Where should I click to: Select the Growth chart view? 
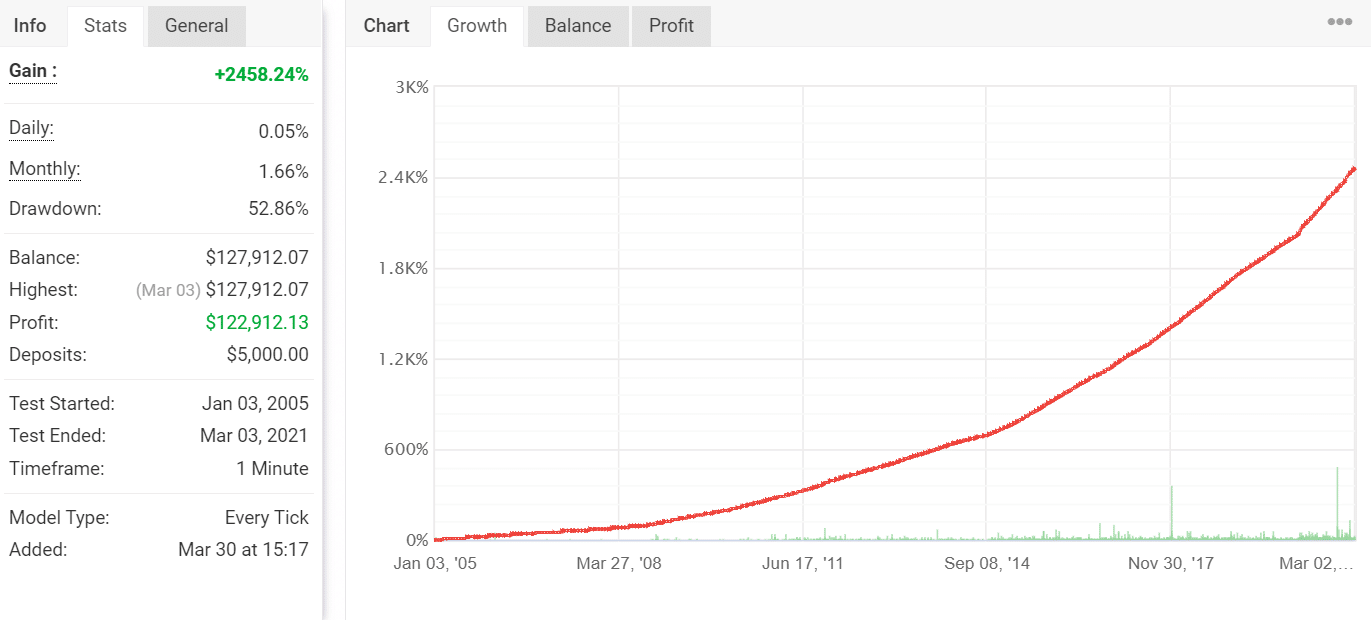tap(477, 26)
